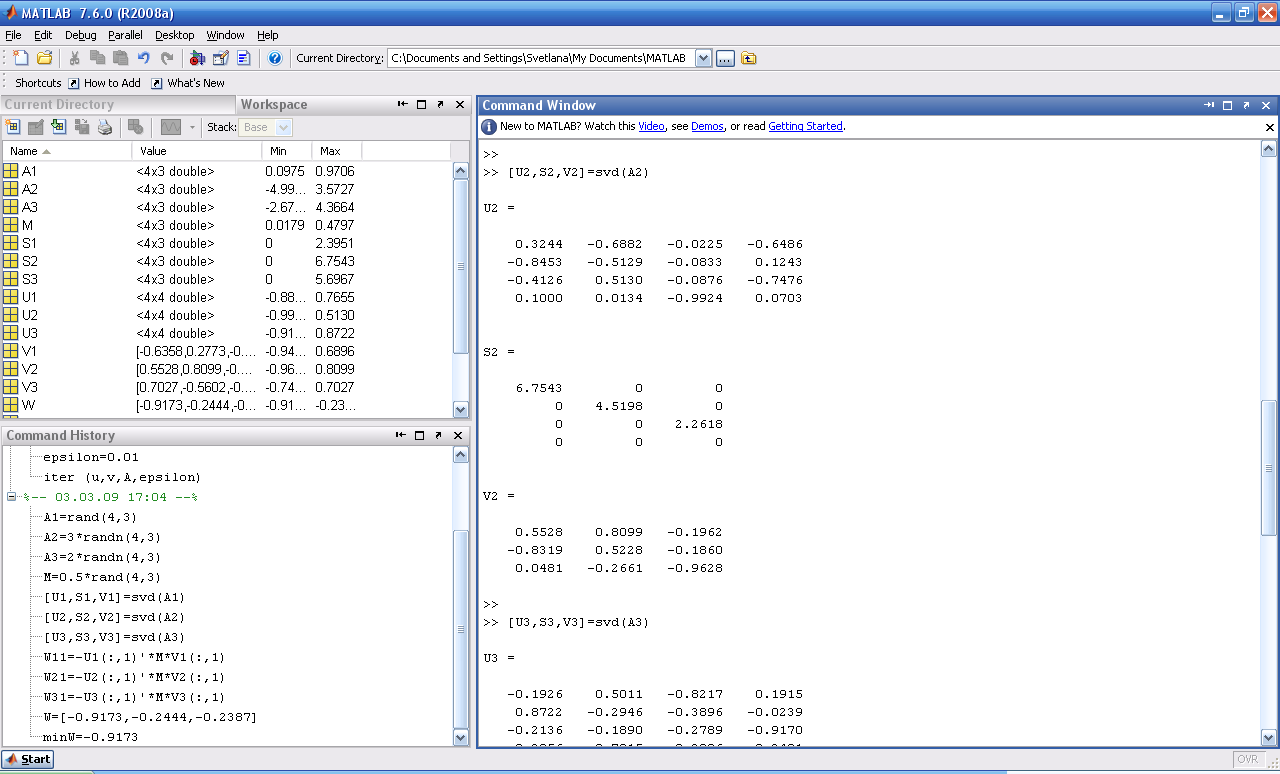Open the Edit menu
The height and width of the screenshot is (774, 1280).
43,35
